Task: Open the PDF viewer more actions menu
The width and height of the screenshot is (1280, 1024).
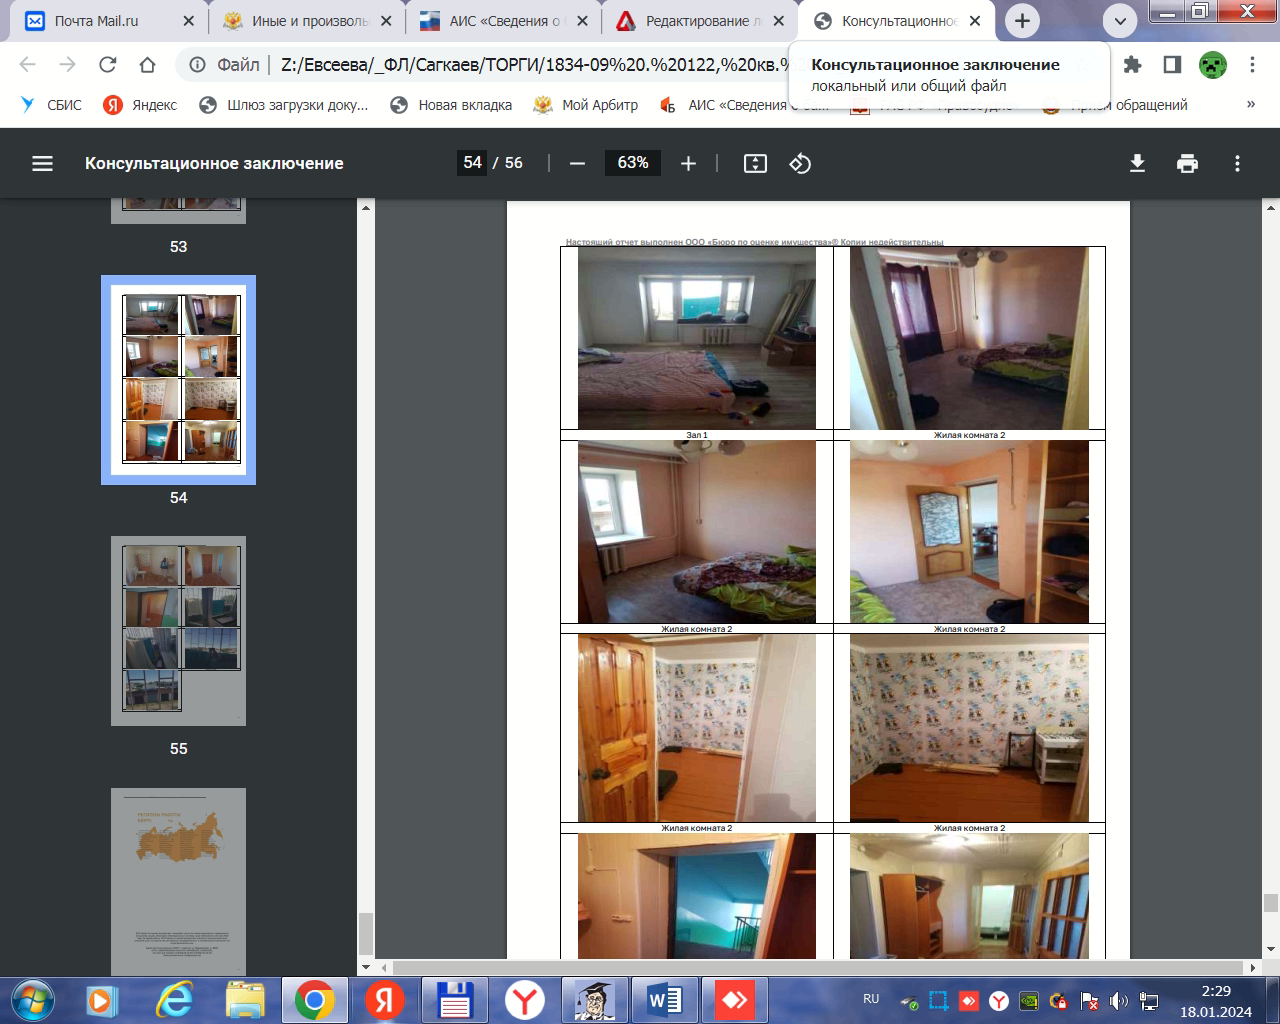Action: point(1237,163)
